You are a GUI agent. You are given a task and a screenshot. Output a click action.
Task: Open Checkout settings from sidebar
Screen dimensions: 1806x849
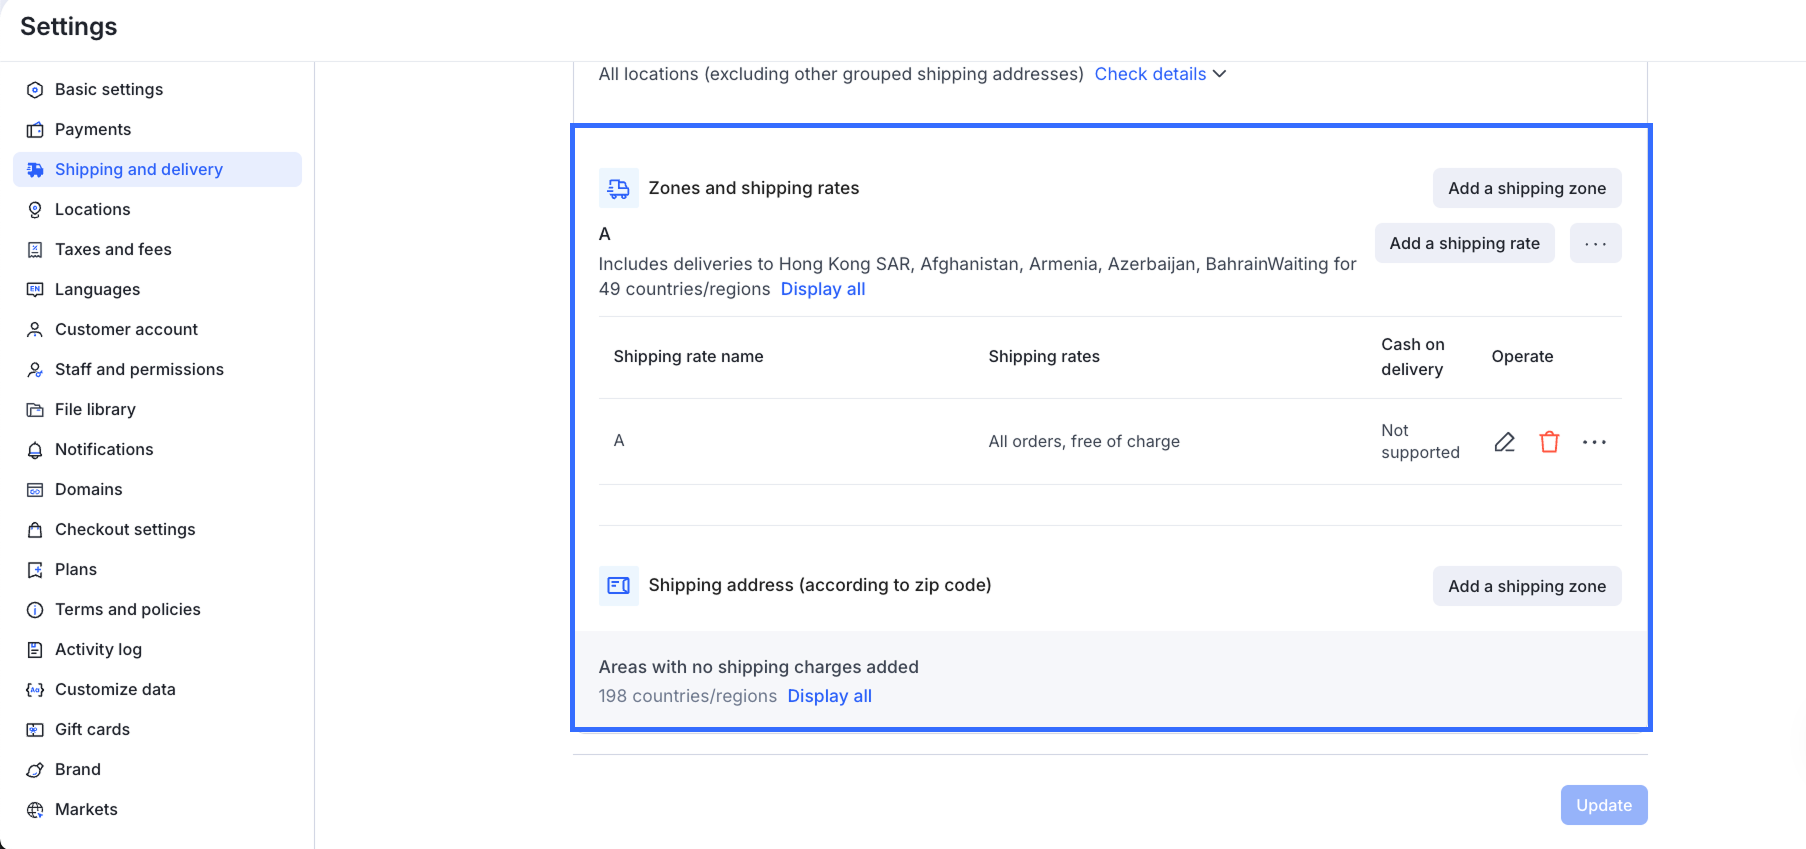tap(125, 529)
